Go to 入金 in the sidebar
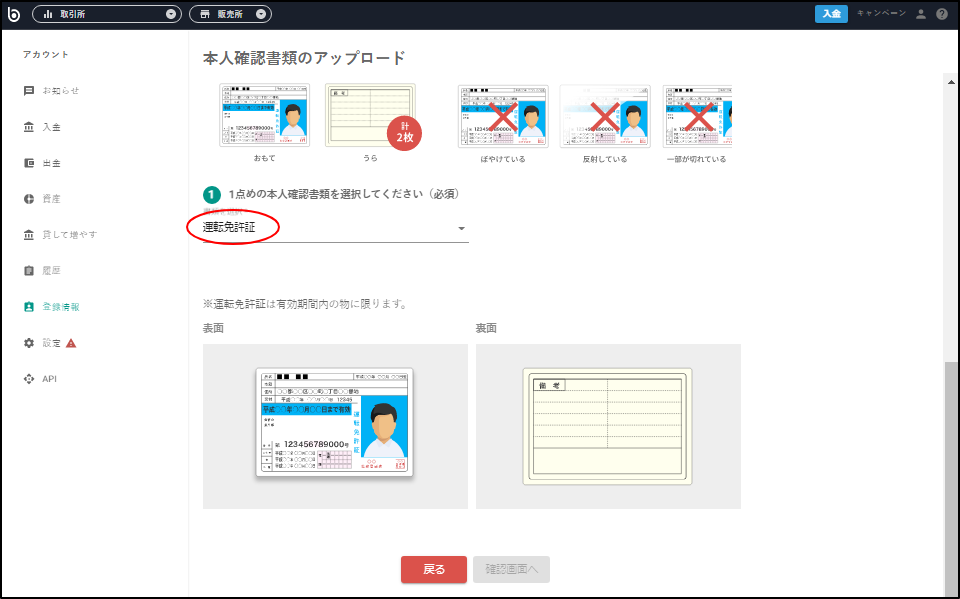The height and width of the screenshot is (599, 960). coord(51,127)
